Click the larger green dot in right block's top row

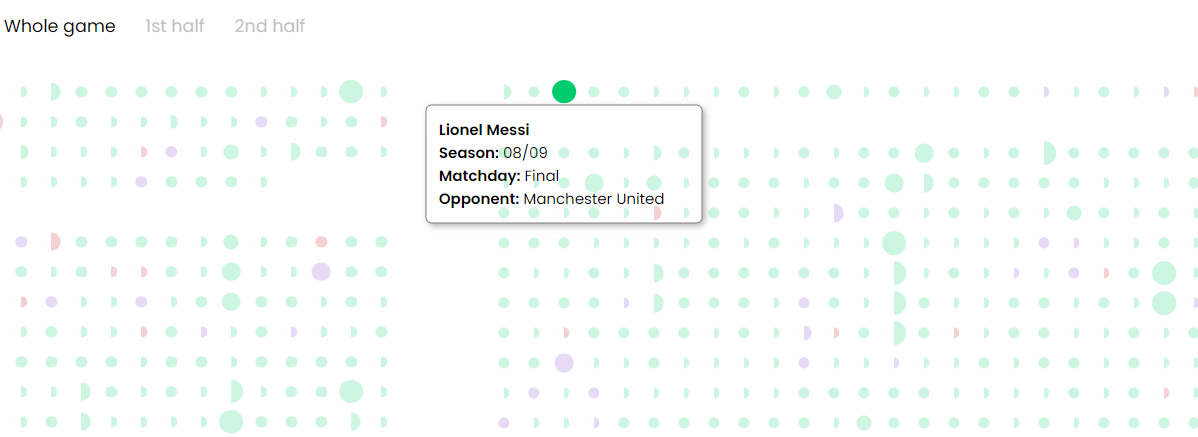[x=834, y=92]
